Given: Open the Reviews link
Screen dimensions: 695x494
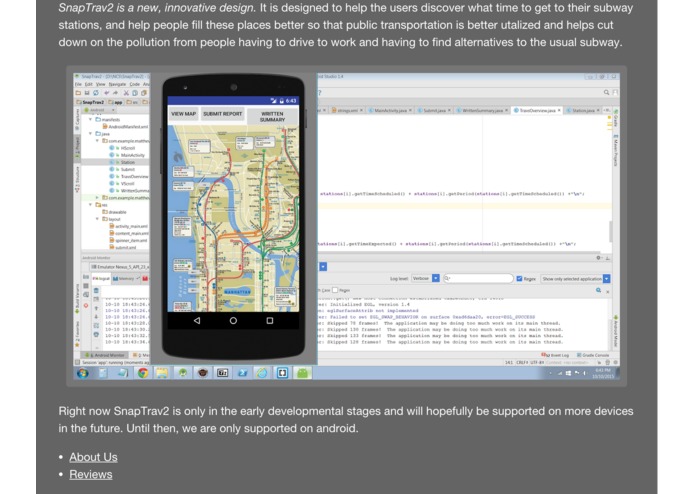Looking at the screenshot, I should click(90, 474).
